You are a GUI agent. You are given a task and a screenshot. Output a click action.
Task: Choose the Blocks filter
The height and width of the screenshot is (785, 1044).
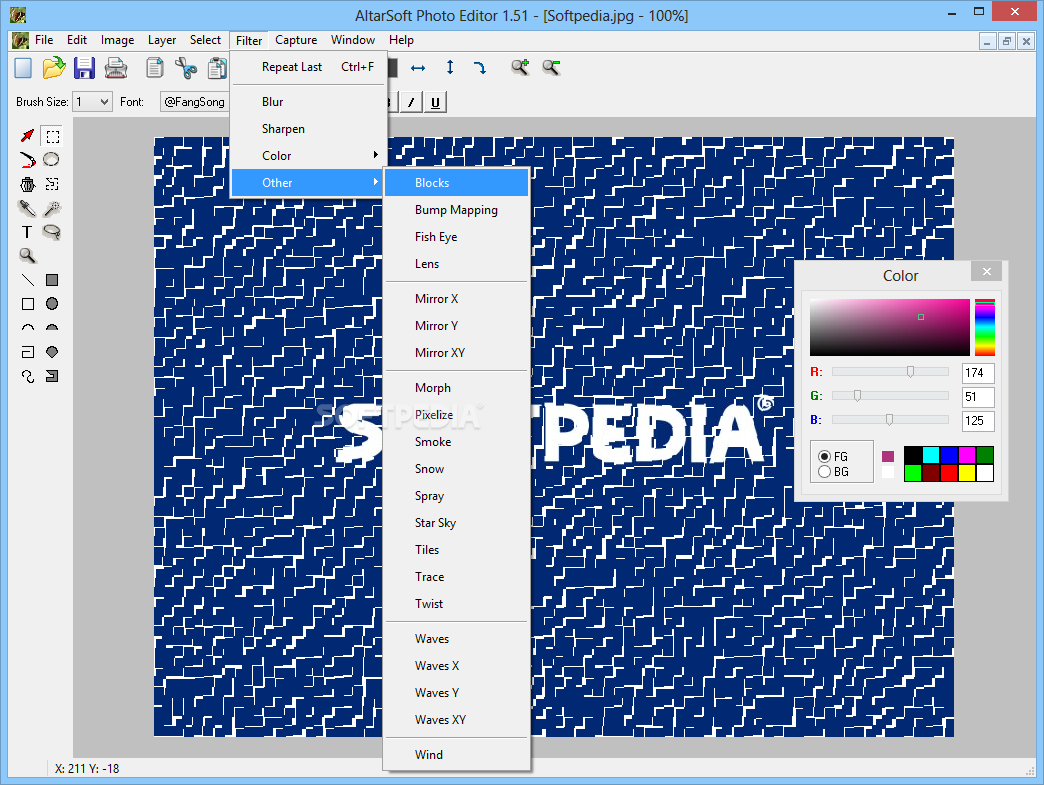[457, 182]
